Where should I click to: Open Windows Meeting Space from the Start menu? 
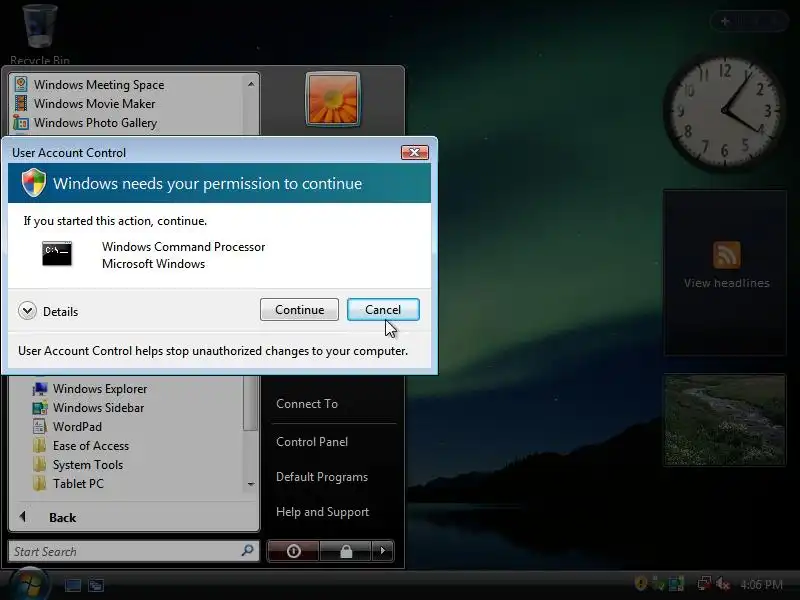(99, 85)
